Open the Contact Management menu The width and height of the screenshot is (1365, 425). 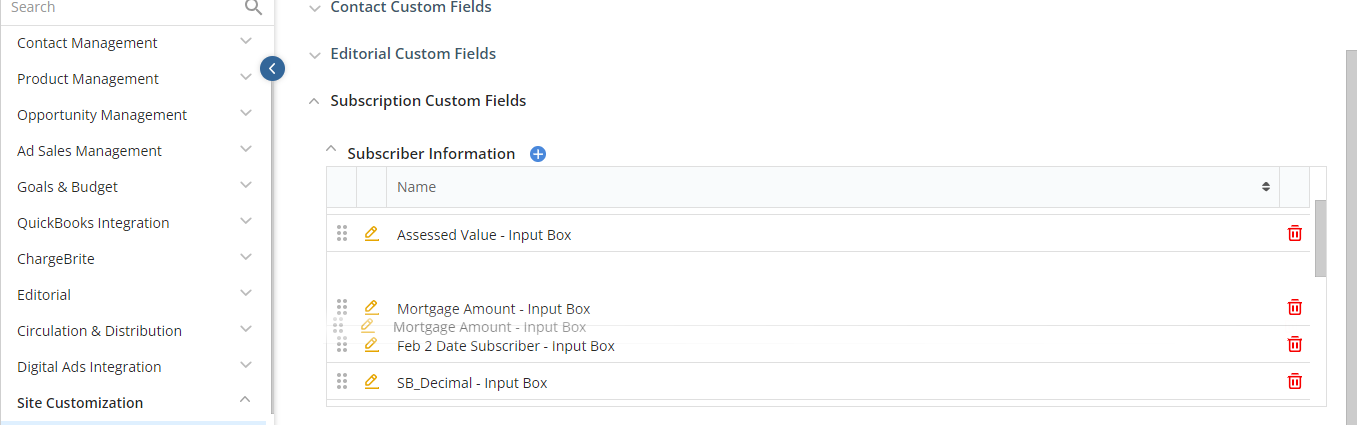tap(135, 43)
